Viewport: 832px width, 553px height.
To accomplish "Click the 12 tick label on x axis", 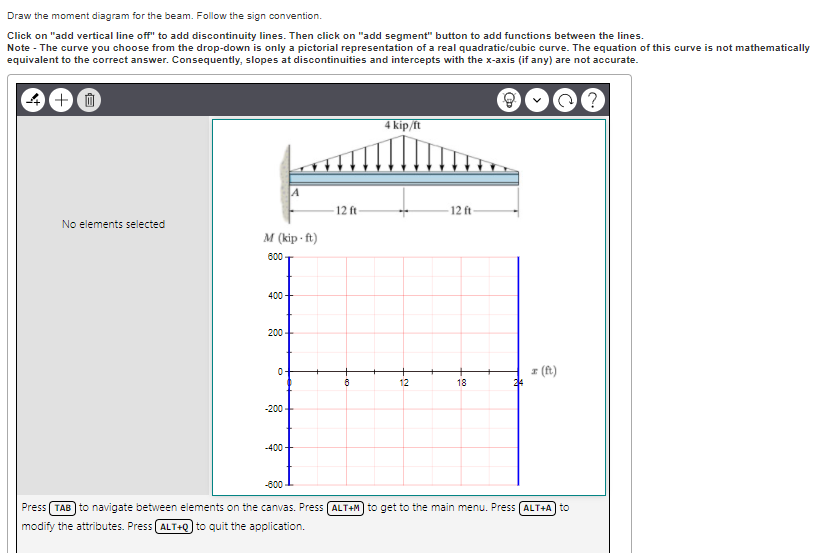I will pos(404,383).
